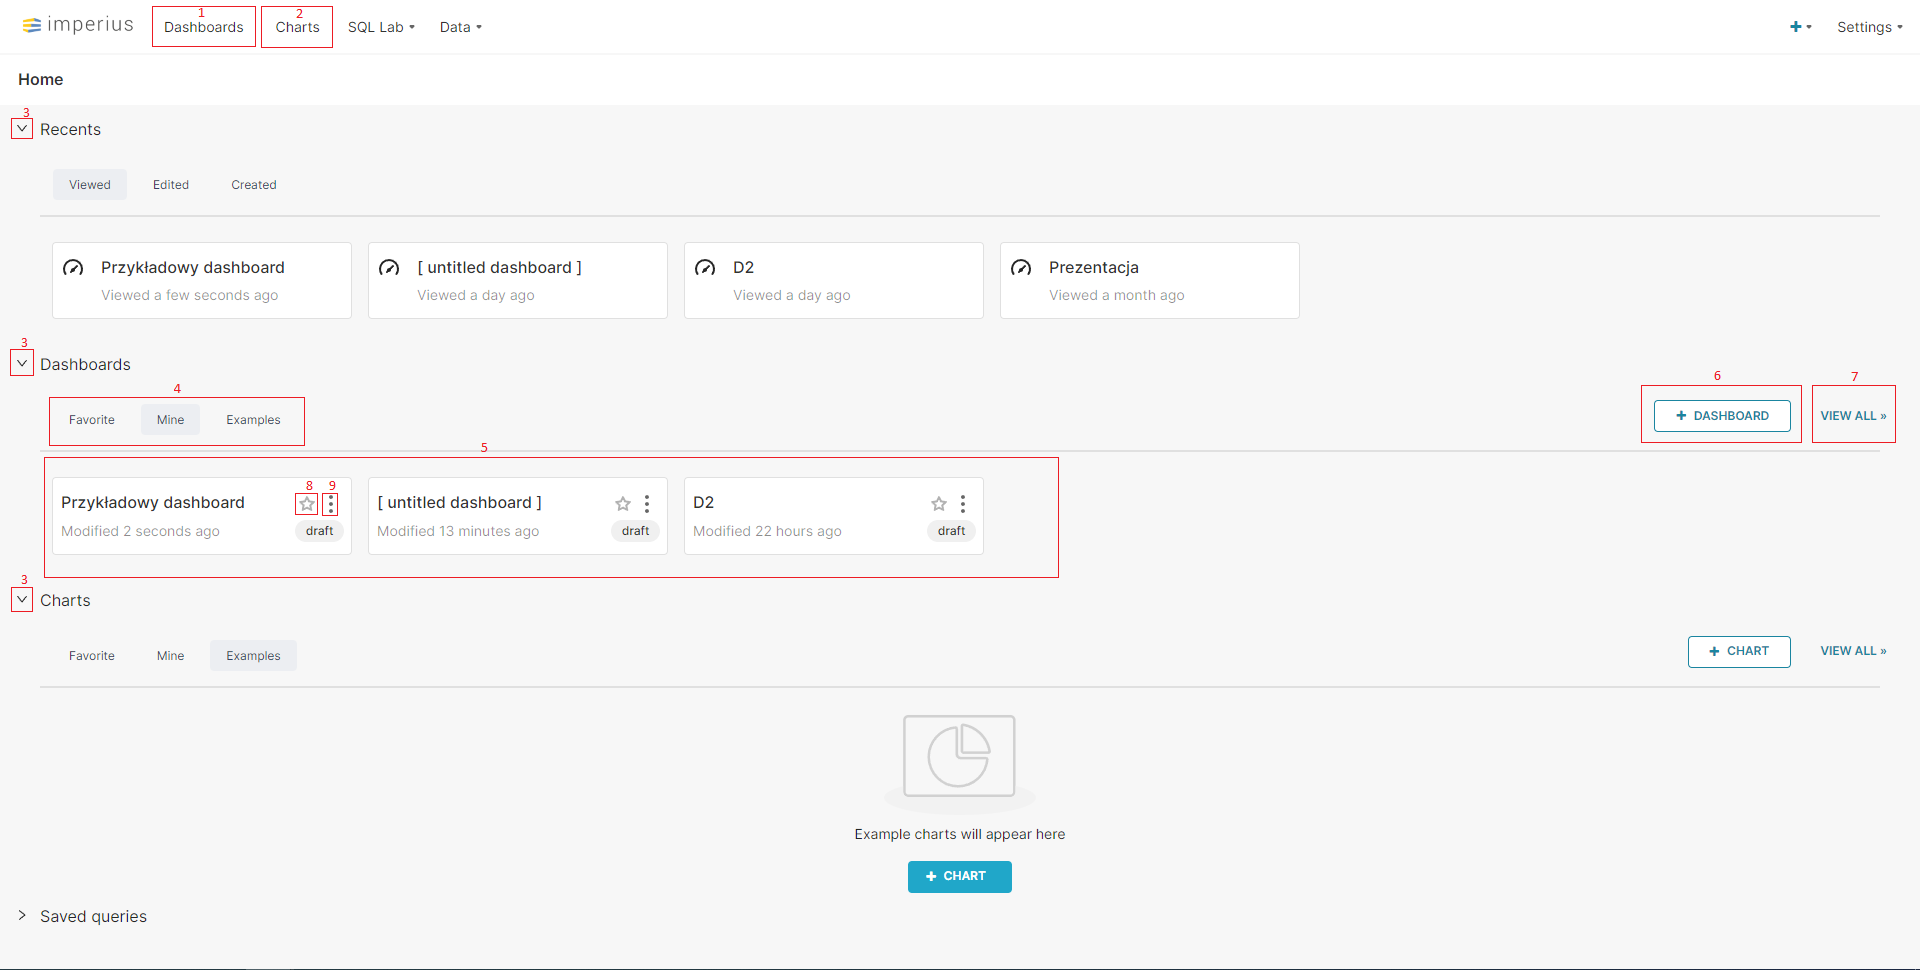Screen dimensions: 1920x970
Task: Open more options for [ untitled dashboard ]
Action: click(647, 504)
